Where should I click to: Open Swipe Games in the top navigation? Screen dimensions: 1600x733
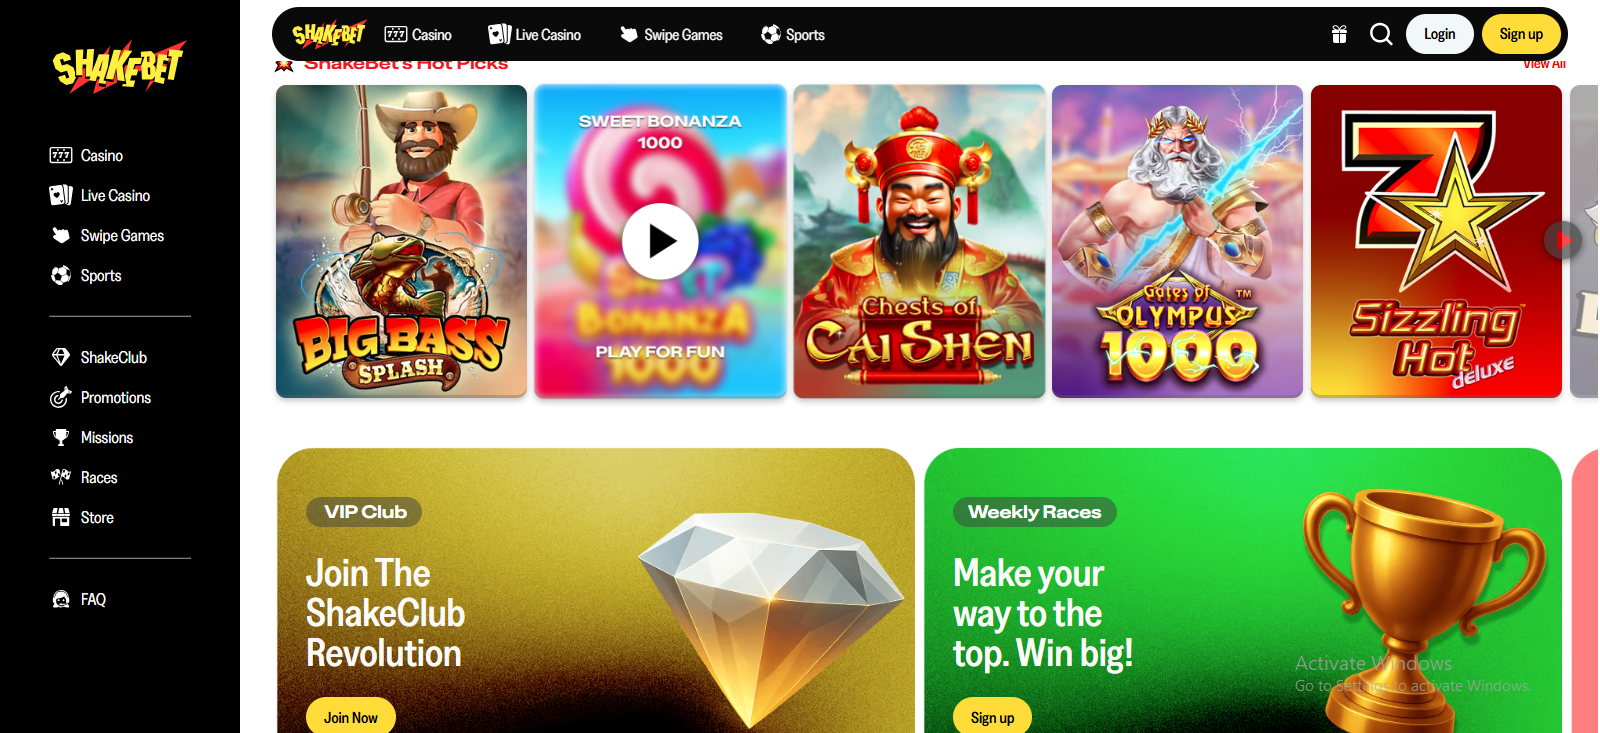[671, 35]
